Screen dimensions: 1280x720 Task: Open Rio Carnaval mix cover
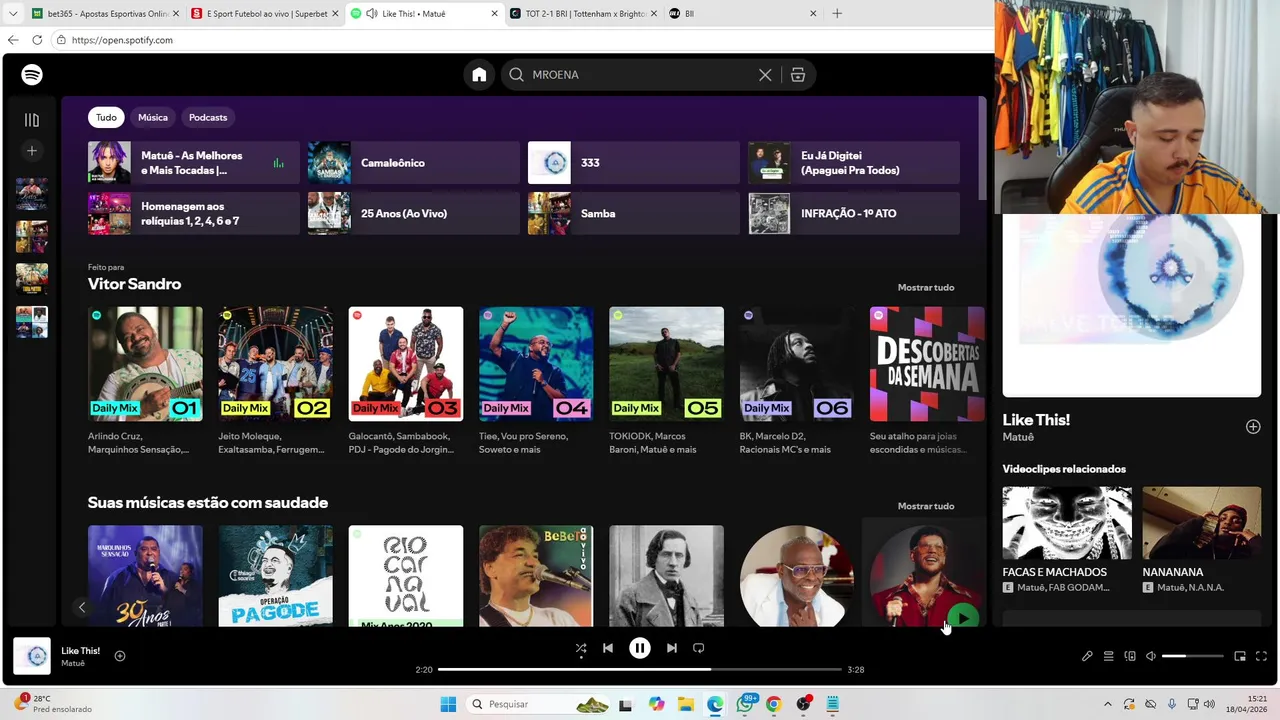tap(406, 576)
